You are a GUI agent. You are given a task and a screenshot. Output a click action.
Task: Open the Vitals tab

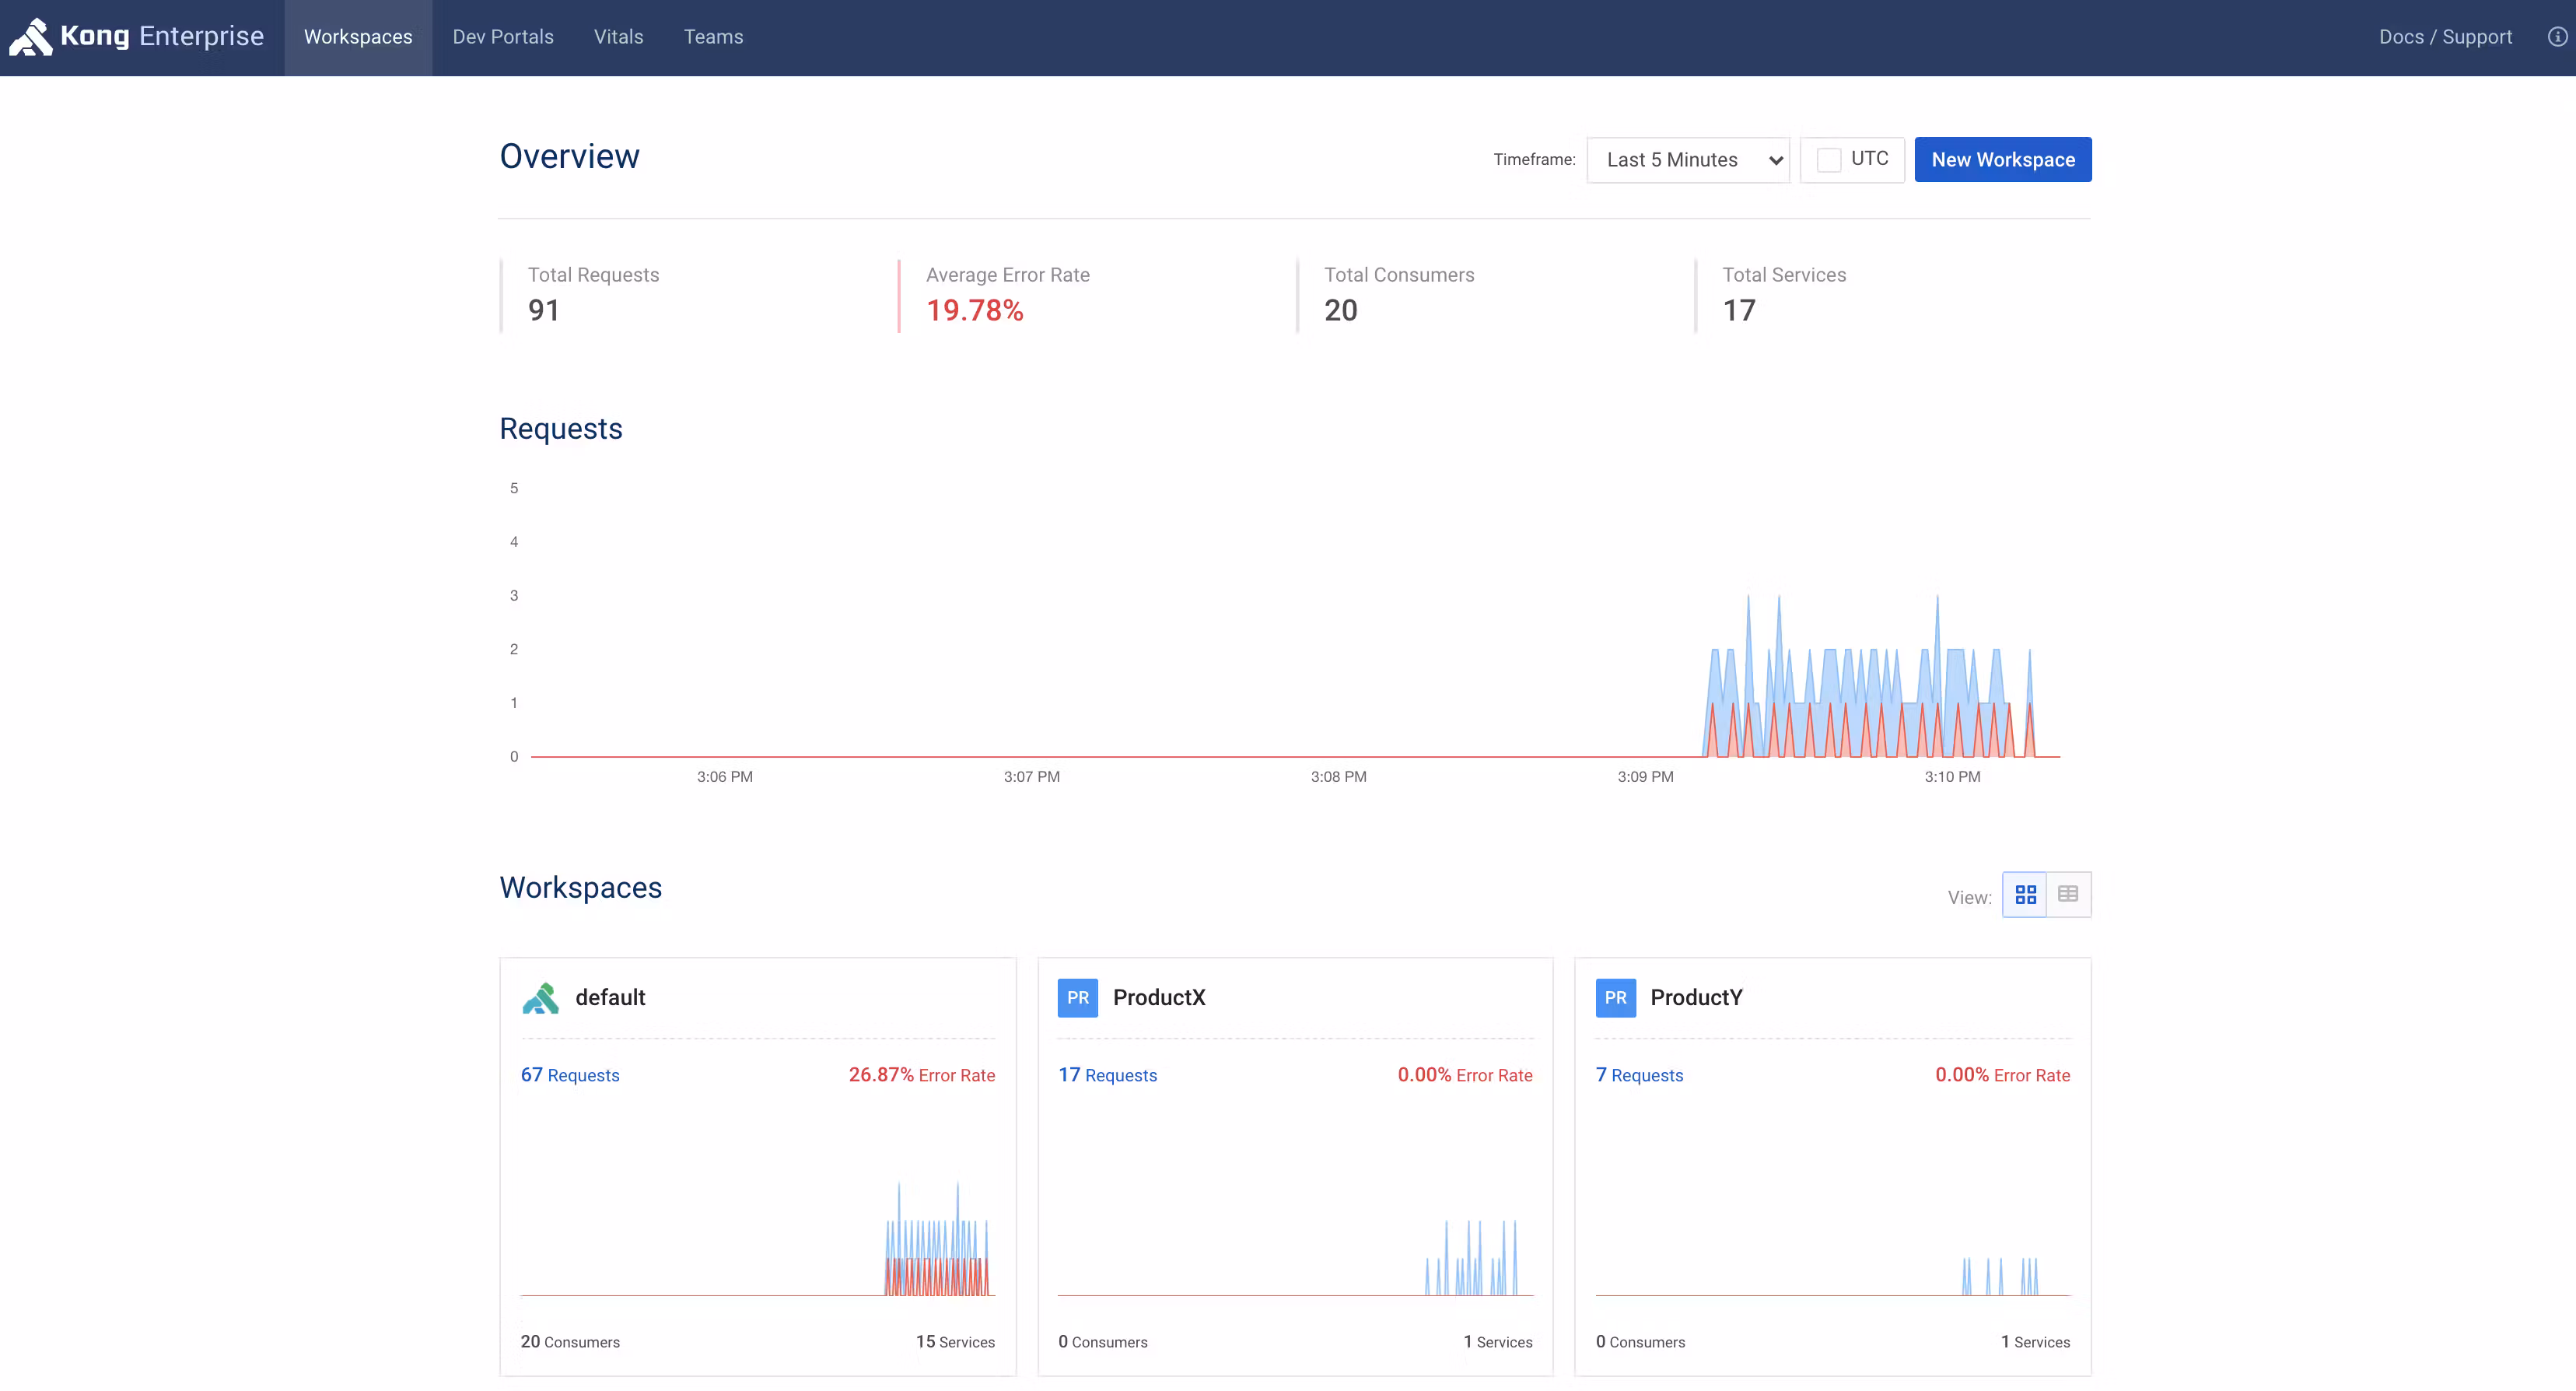tap(618, 37)
